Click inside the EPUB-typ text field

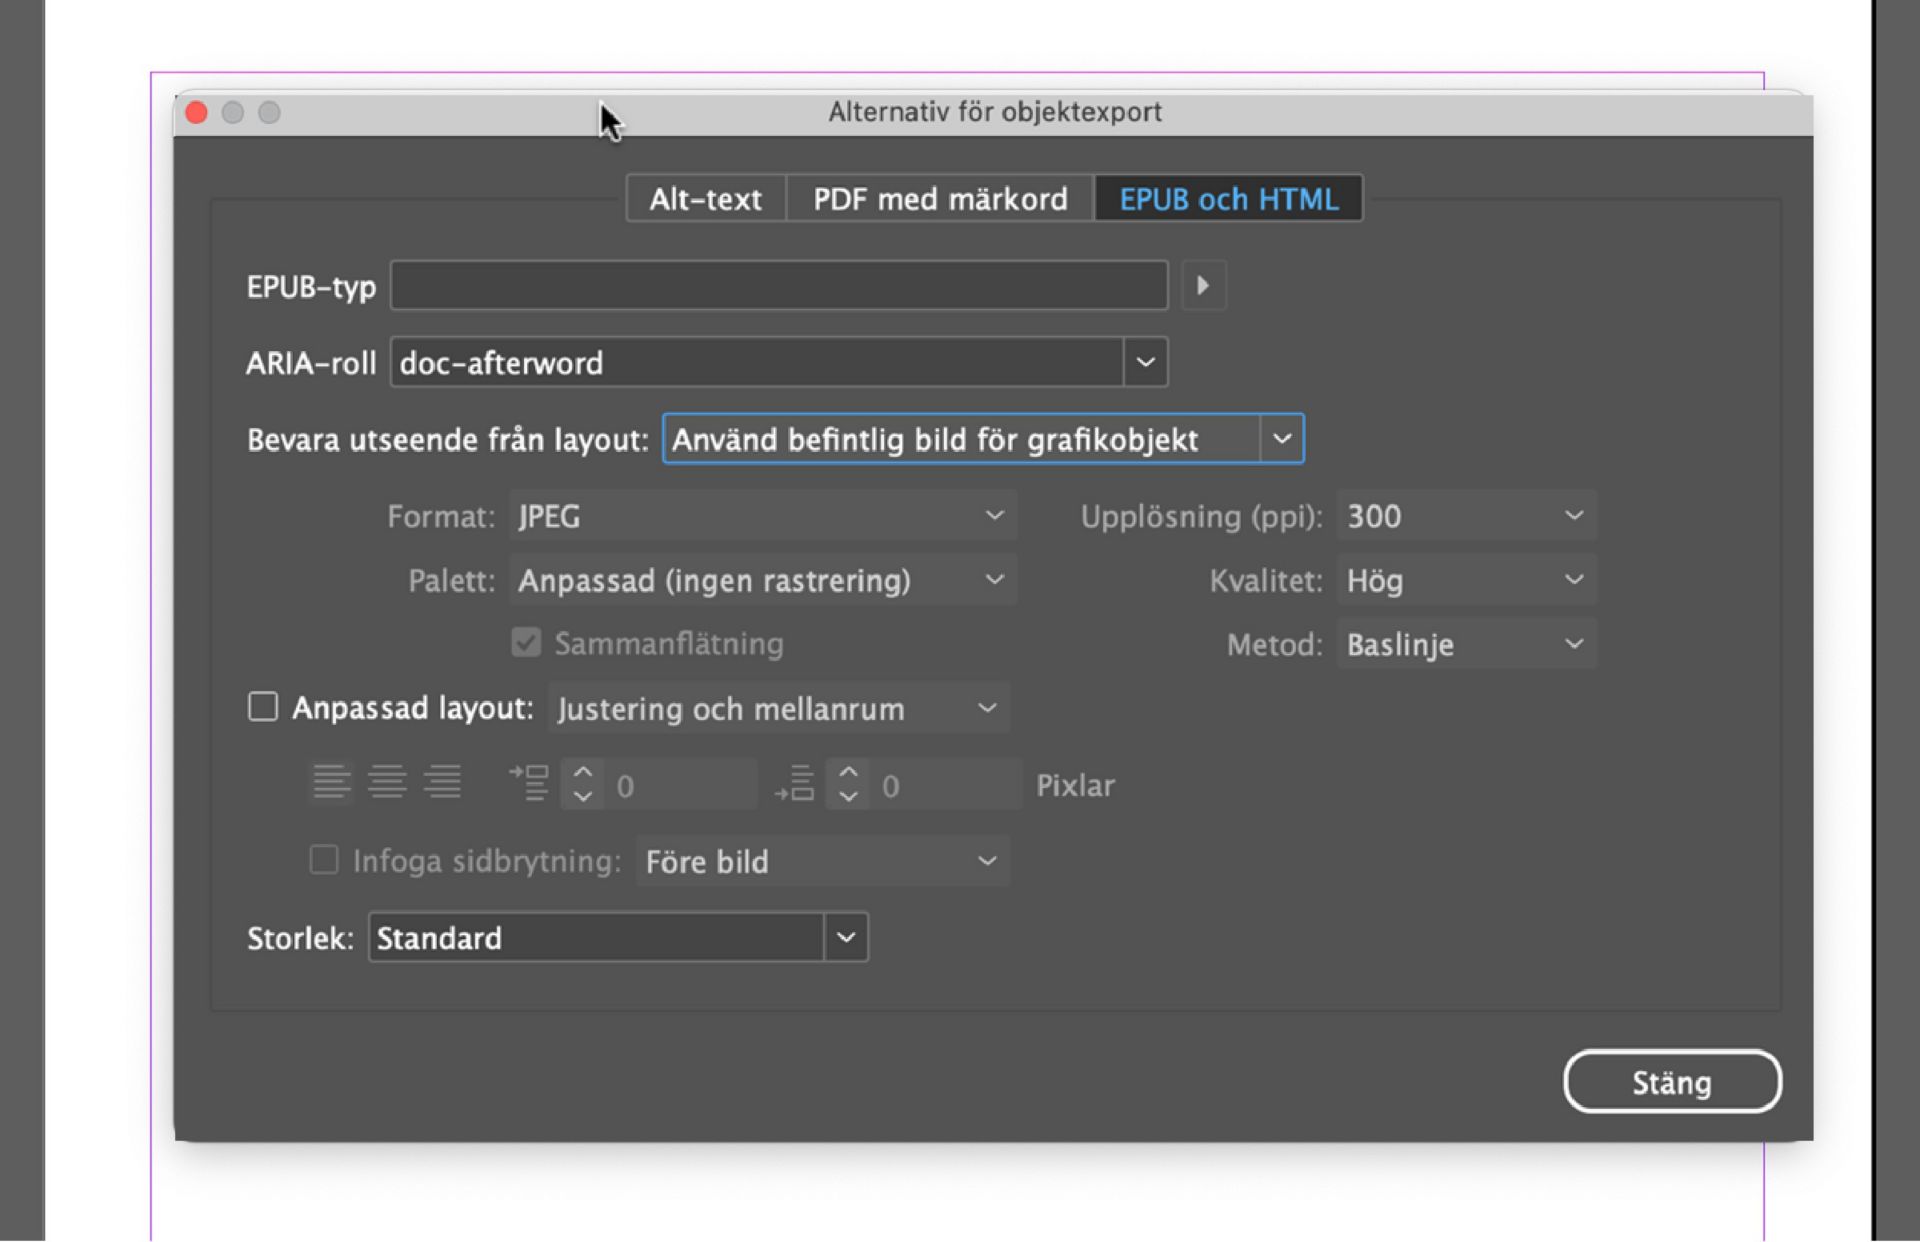point(778,286)
